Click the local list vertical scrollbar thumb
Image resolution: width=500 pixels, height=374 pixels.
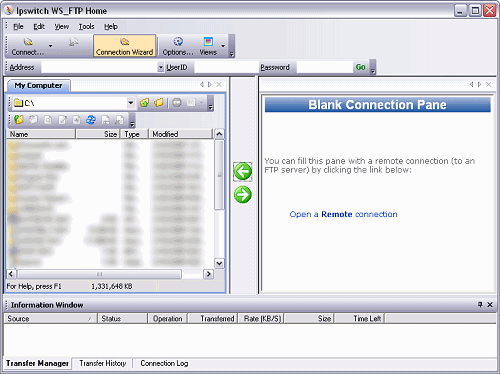[219, 175]
